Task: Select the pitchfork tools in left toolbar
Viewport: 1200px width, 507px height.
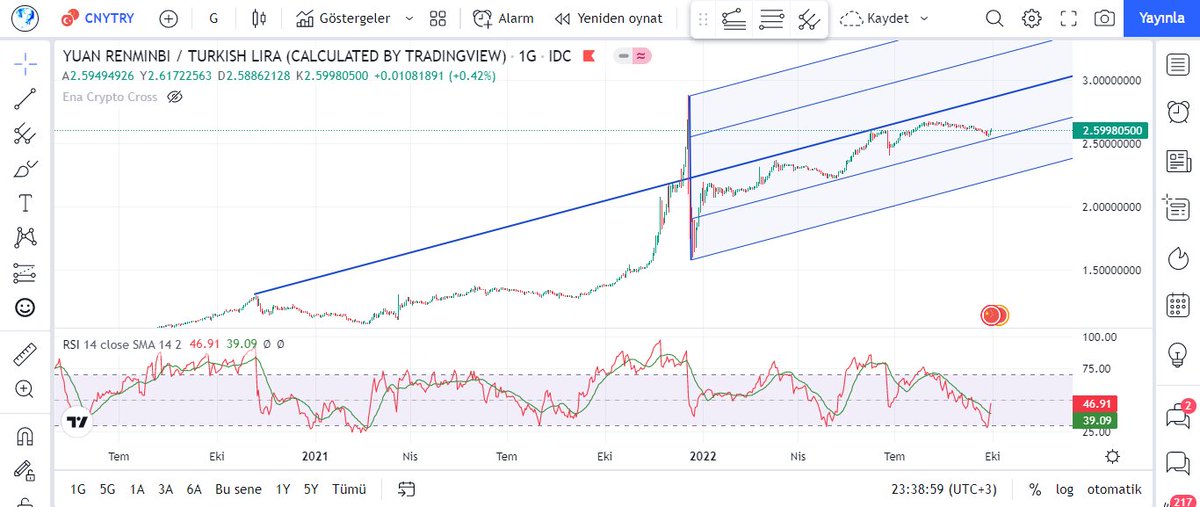Action: (x=26, y=133)
